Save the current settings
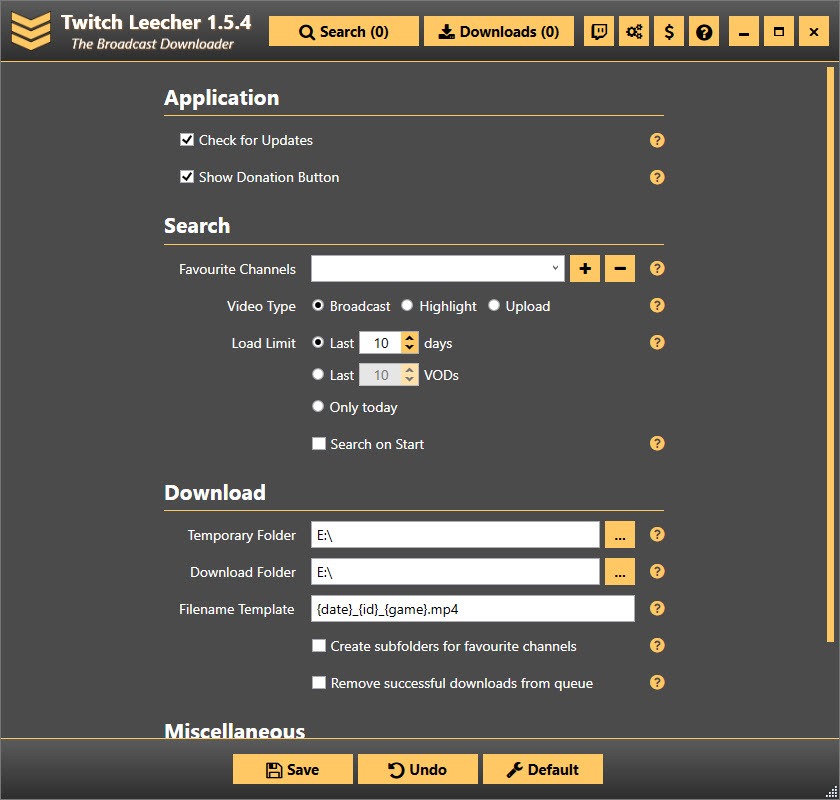 [292, 768]
